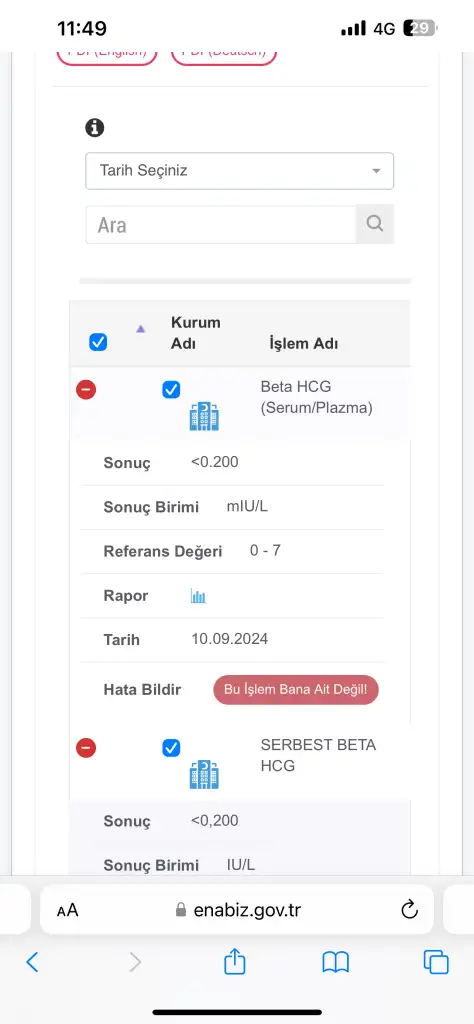Click the search magnifier icon

375,224
